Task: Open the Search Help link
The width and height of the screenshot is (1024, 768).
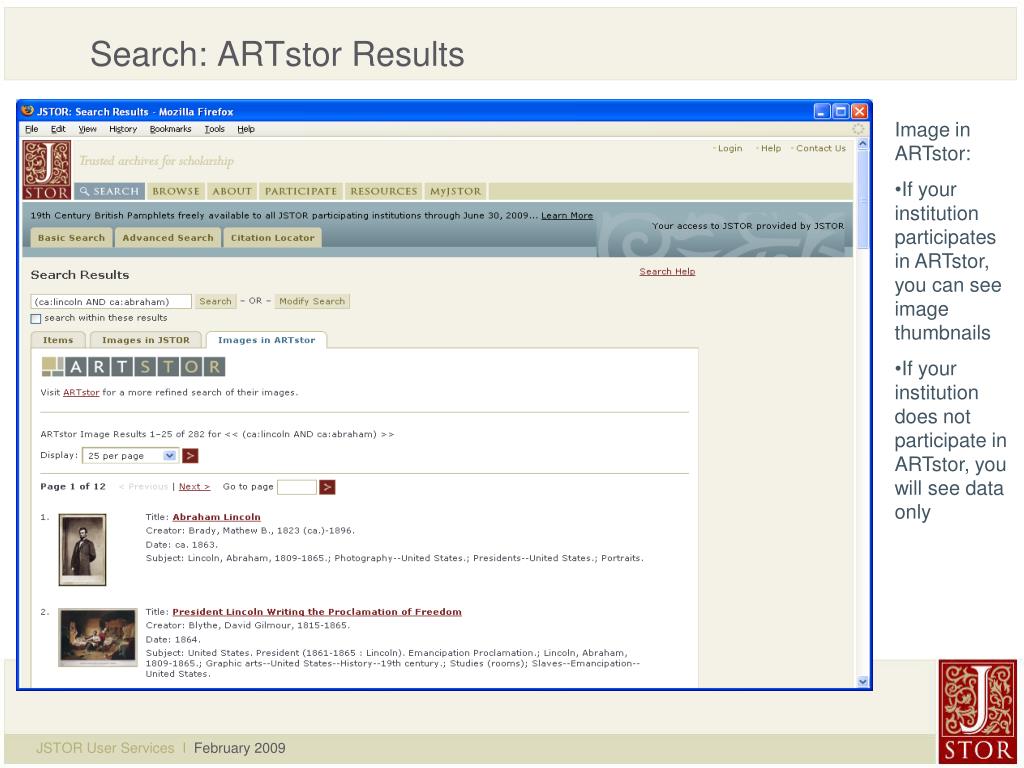Action: [x=667, y=272]
